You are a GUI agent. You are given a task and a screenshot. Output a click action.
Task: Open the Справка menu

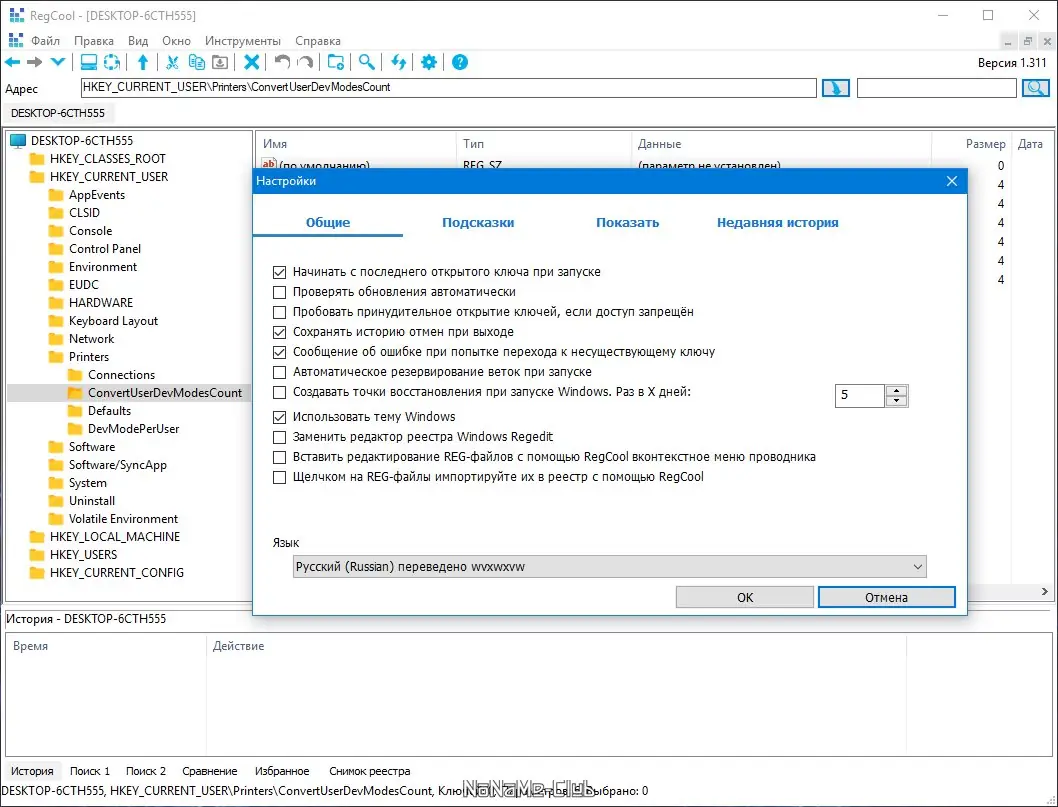coord(318,41)
